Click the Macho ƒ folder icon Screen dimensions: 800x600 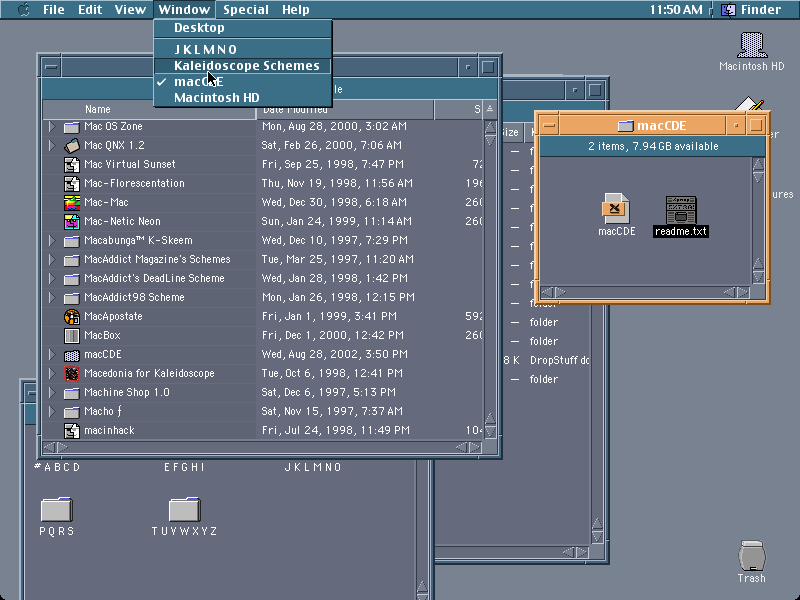click(72, 411)
